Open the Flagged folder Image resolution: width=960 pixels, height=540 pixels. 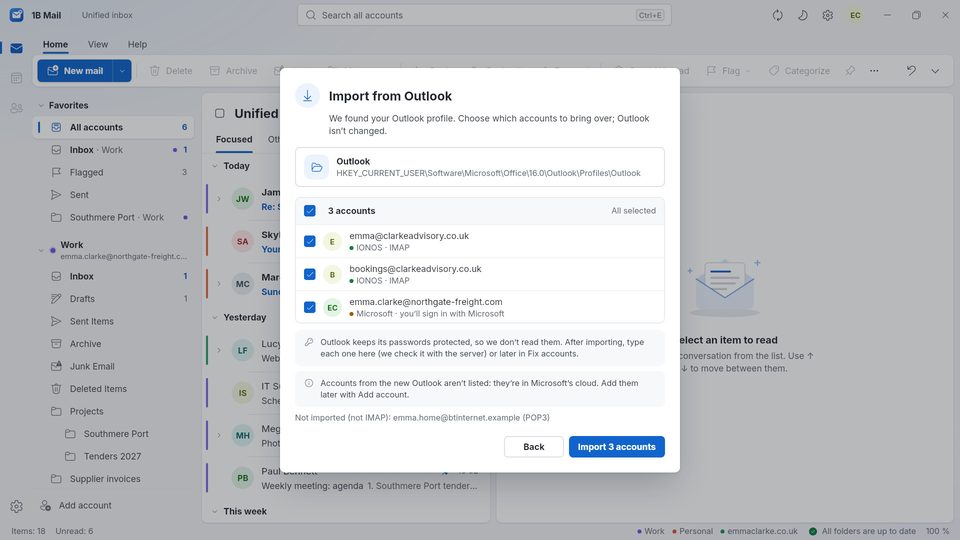pyautogui.click(x=113, y=173)
